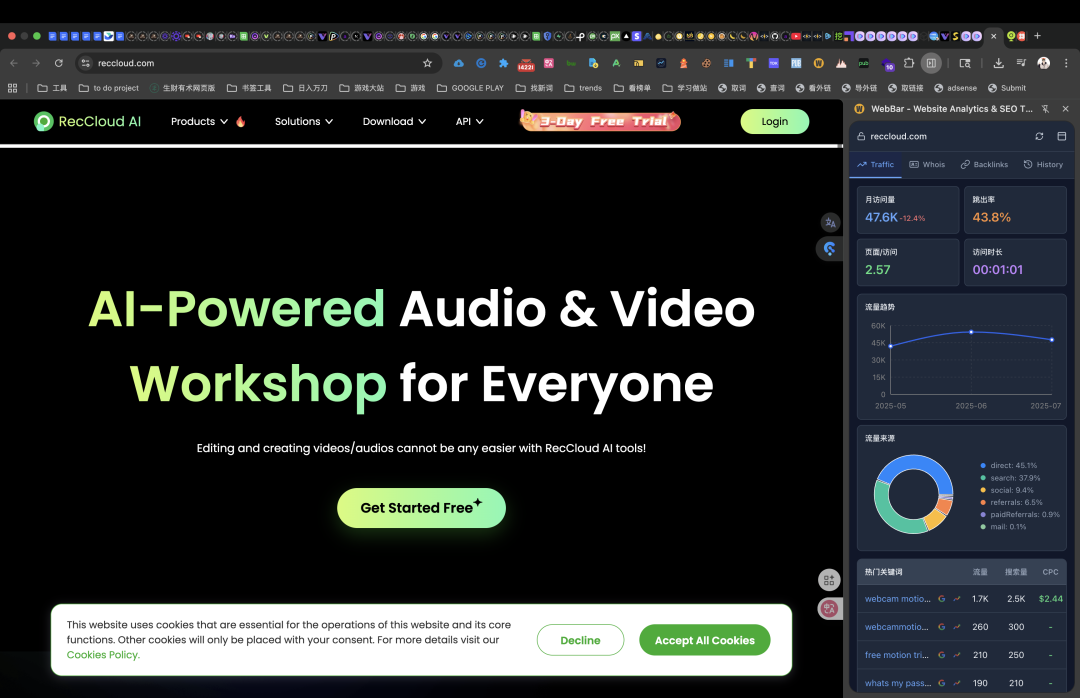
Task: Click the address bar showing reccloud.com
Action: point(256,63)
